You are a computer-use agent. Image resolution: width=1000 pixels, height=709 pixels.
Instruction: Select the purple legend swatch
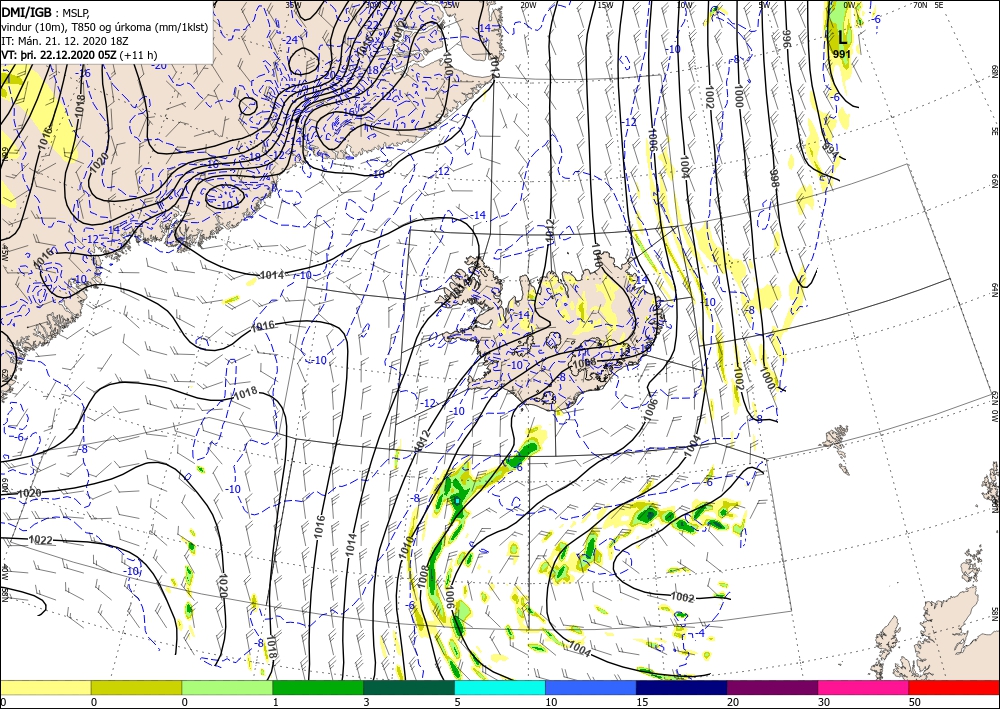click(772, 687)
